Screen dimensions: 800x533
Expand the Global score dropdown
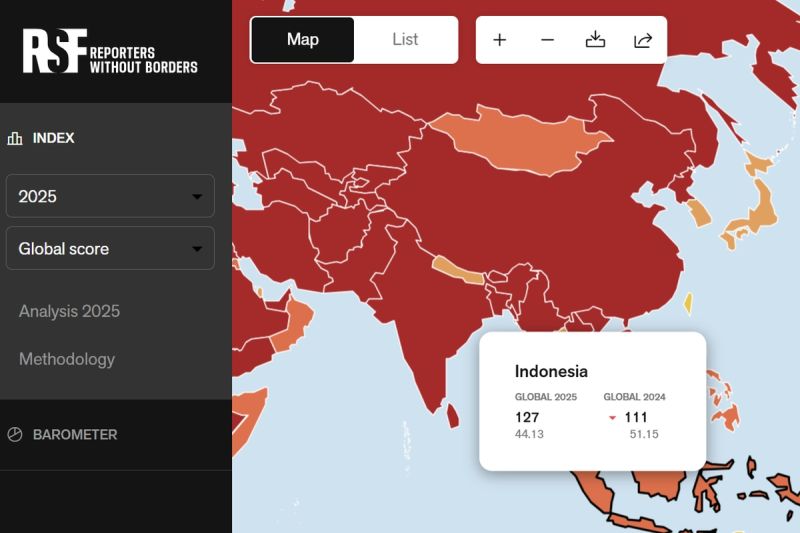tap(110, 248)
